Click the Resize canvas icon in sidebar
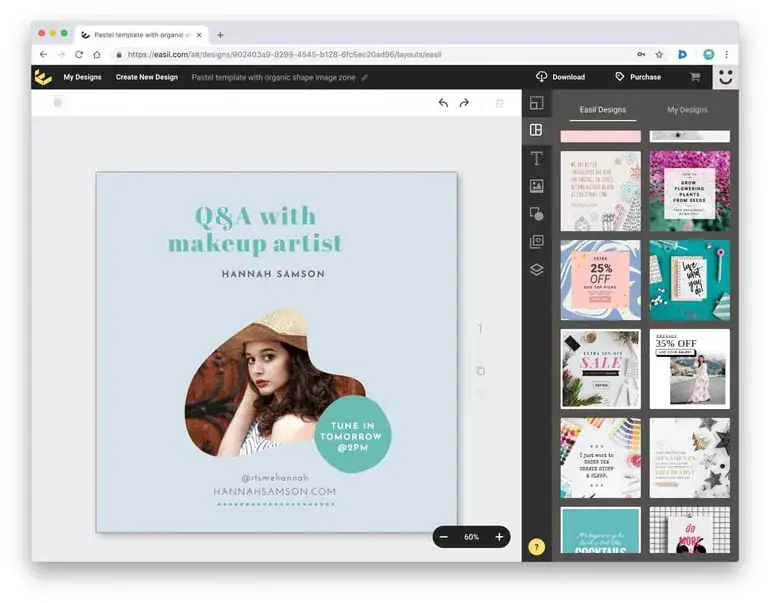This screenshot has height=603, width=770. pyautogui.click(x=536, y=103)
